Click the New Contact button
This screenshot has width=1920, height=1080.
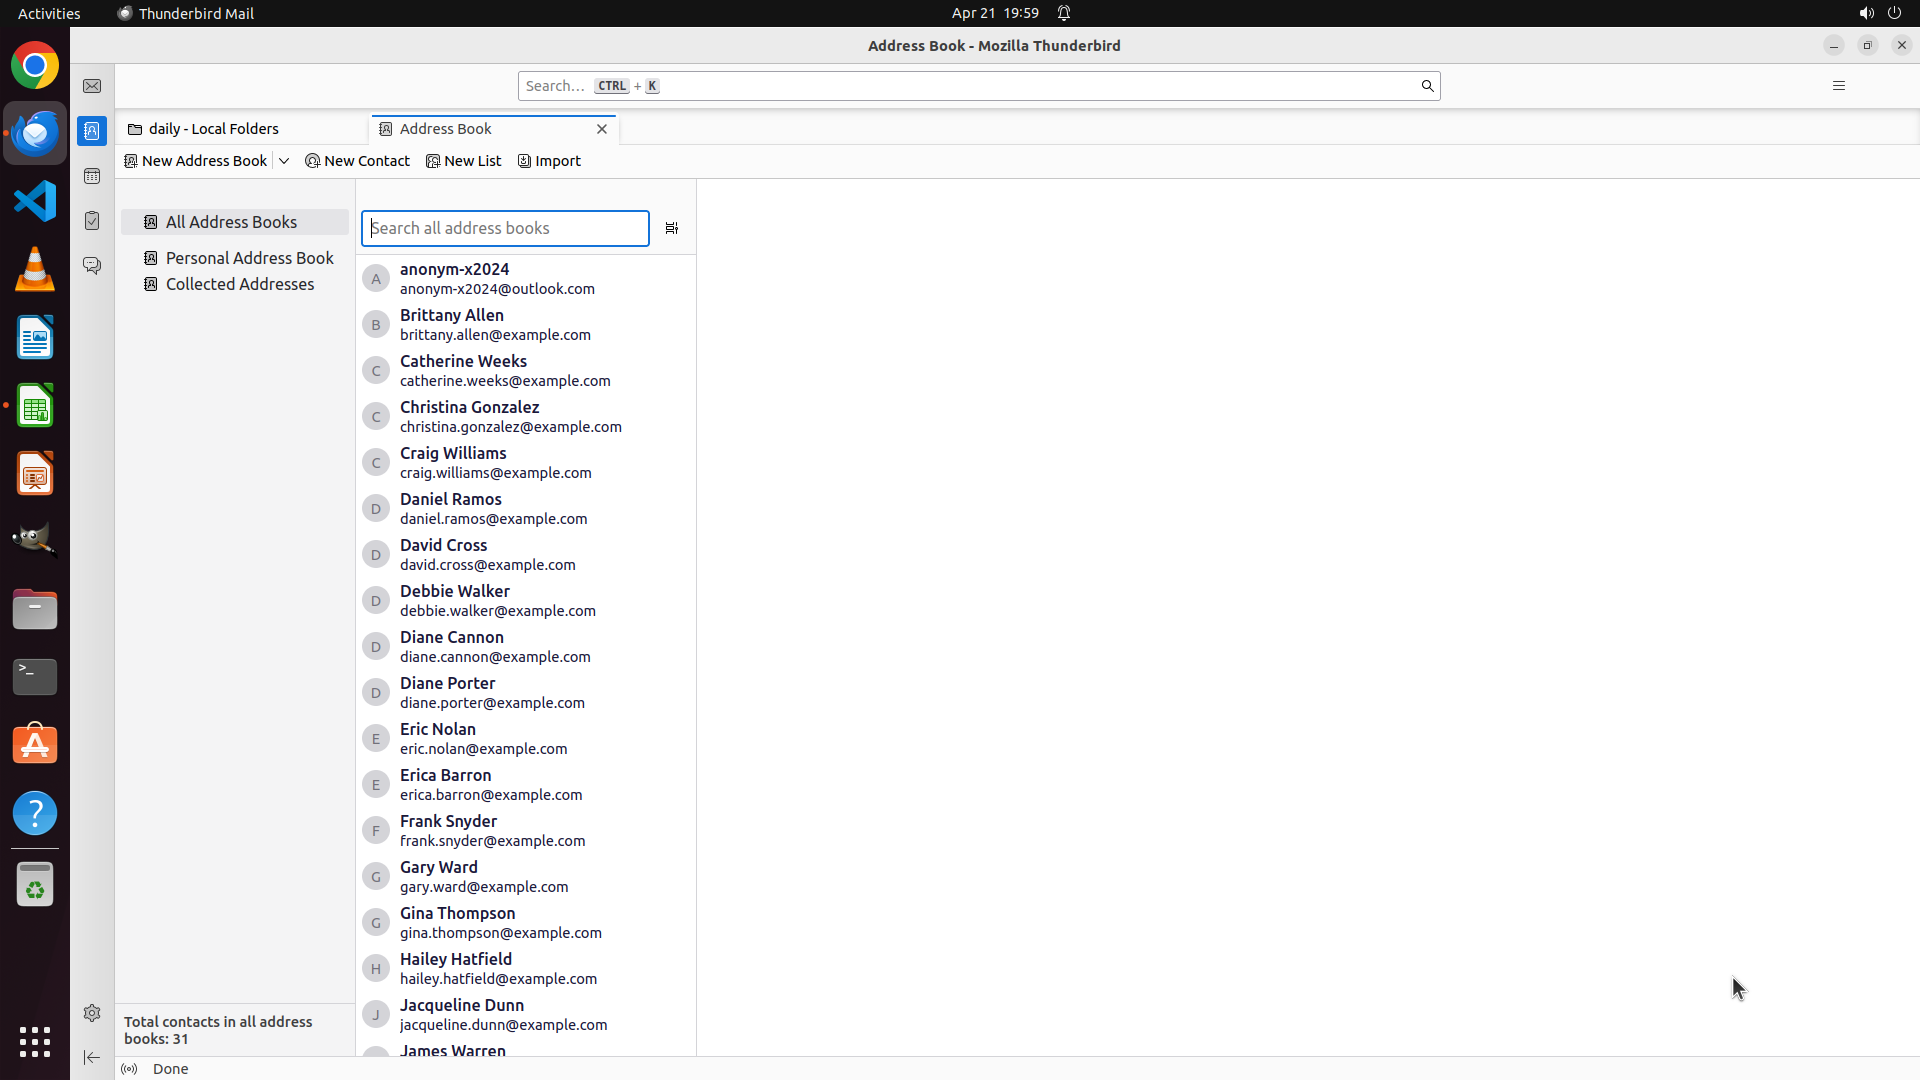click(x=358, y=161)
